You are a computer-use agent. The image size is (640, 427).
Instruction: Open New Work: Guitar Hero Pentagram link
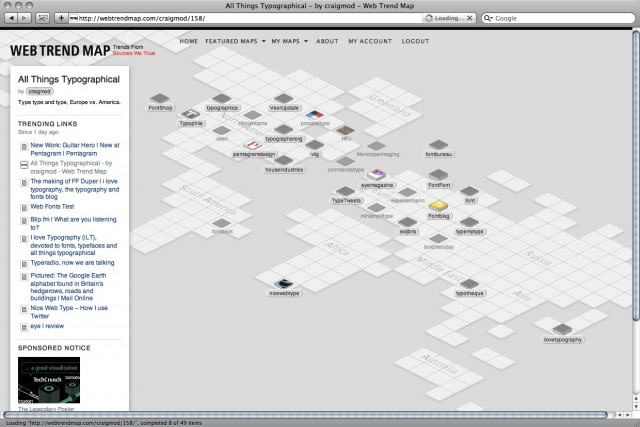pyautogui.click(x=75, y=149)
